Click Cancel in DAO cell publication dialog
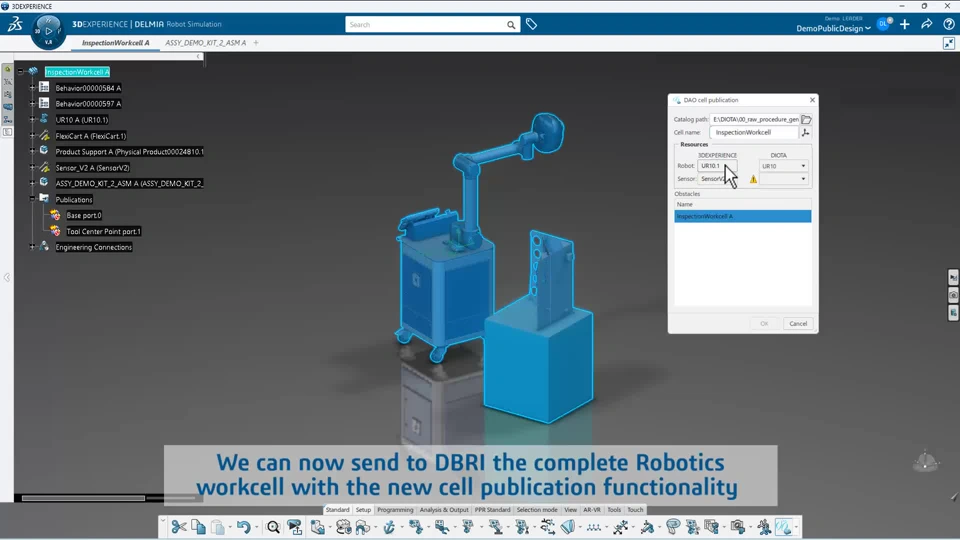This screenshot has width=960, height=540. tap(798, 323)
